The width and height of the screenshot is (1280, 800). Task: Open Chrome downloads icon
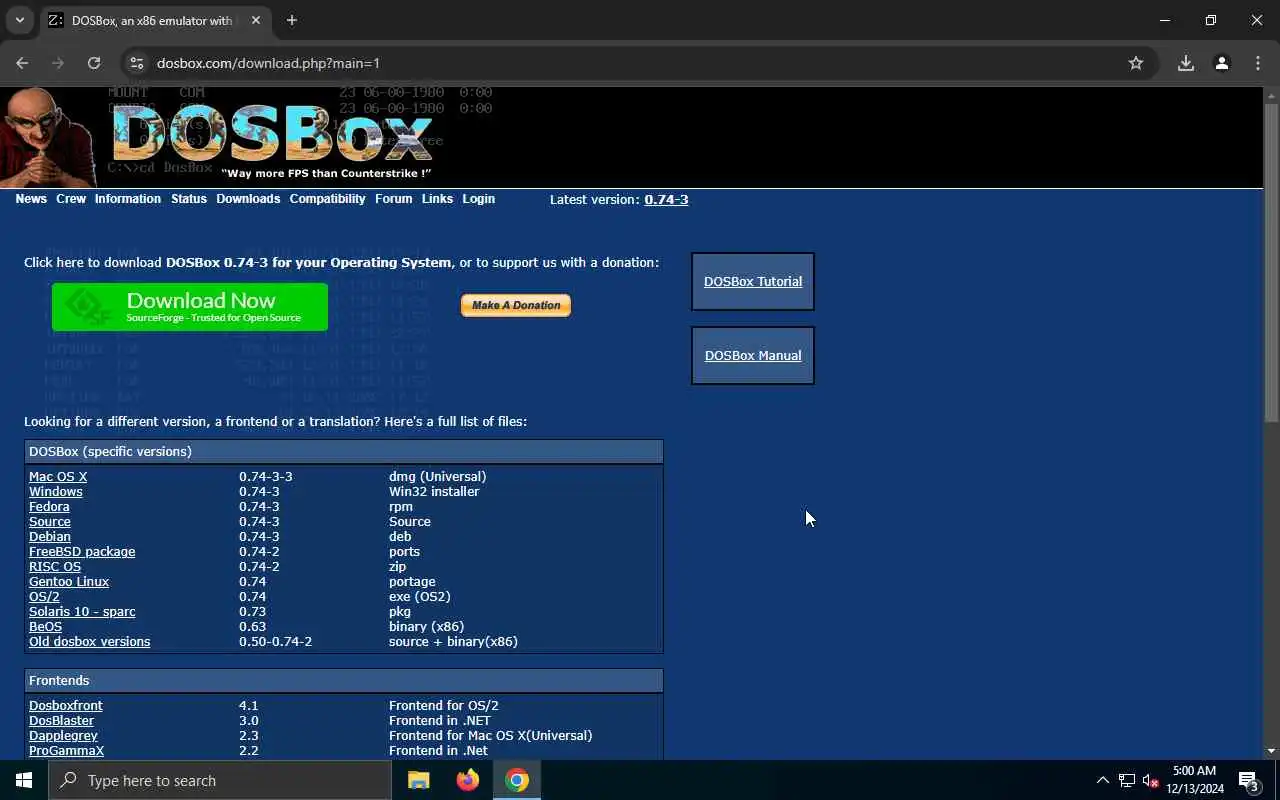(1186, 63)
